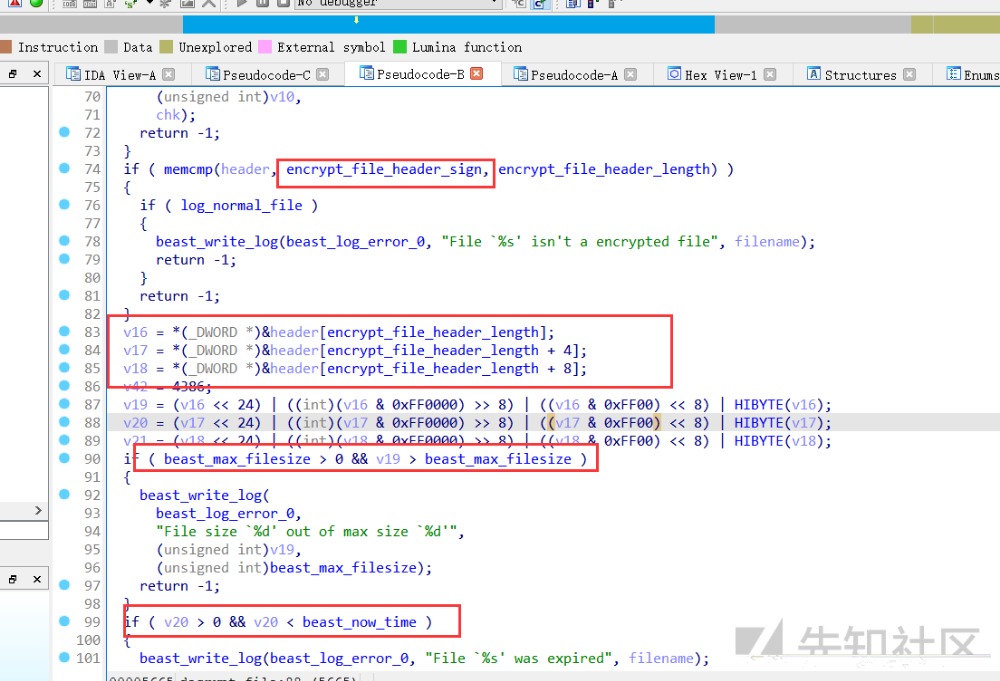Click HIBYTE(v17) on line 88

779,423
